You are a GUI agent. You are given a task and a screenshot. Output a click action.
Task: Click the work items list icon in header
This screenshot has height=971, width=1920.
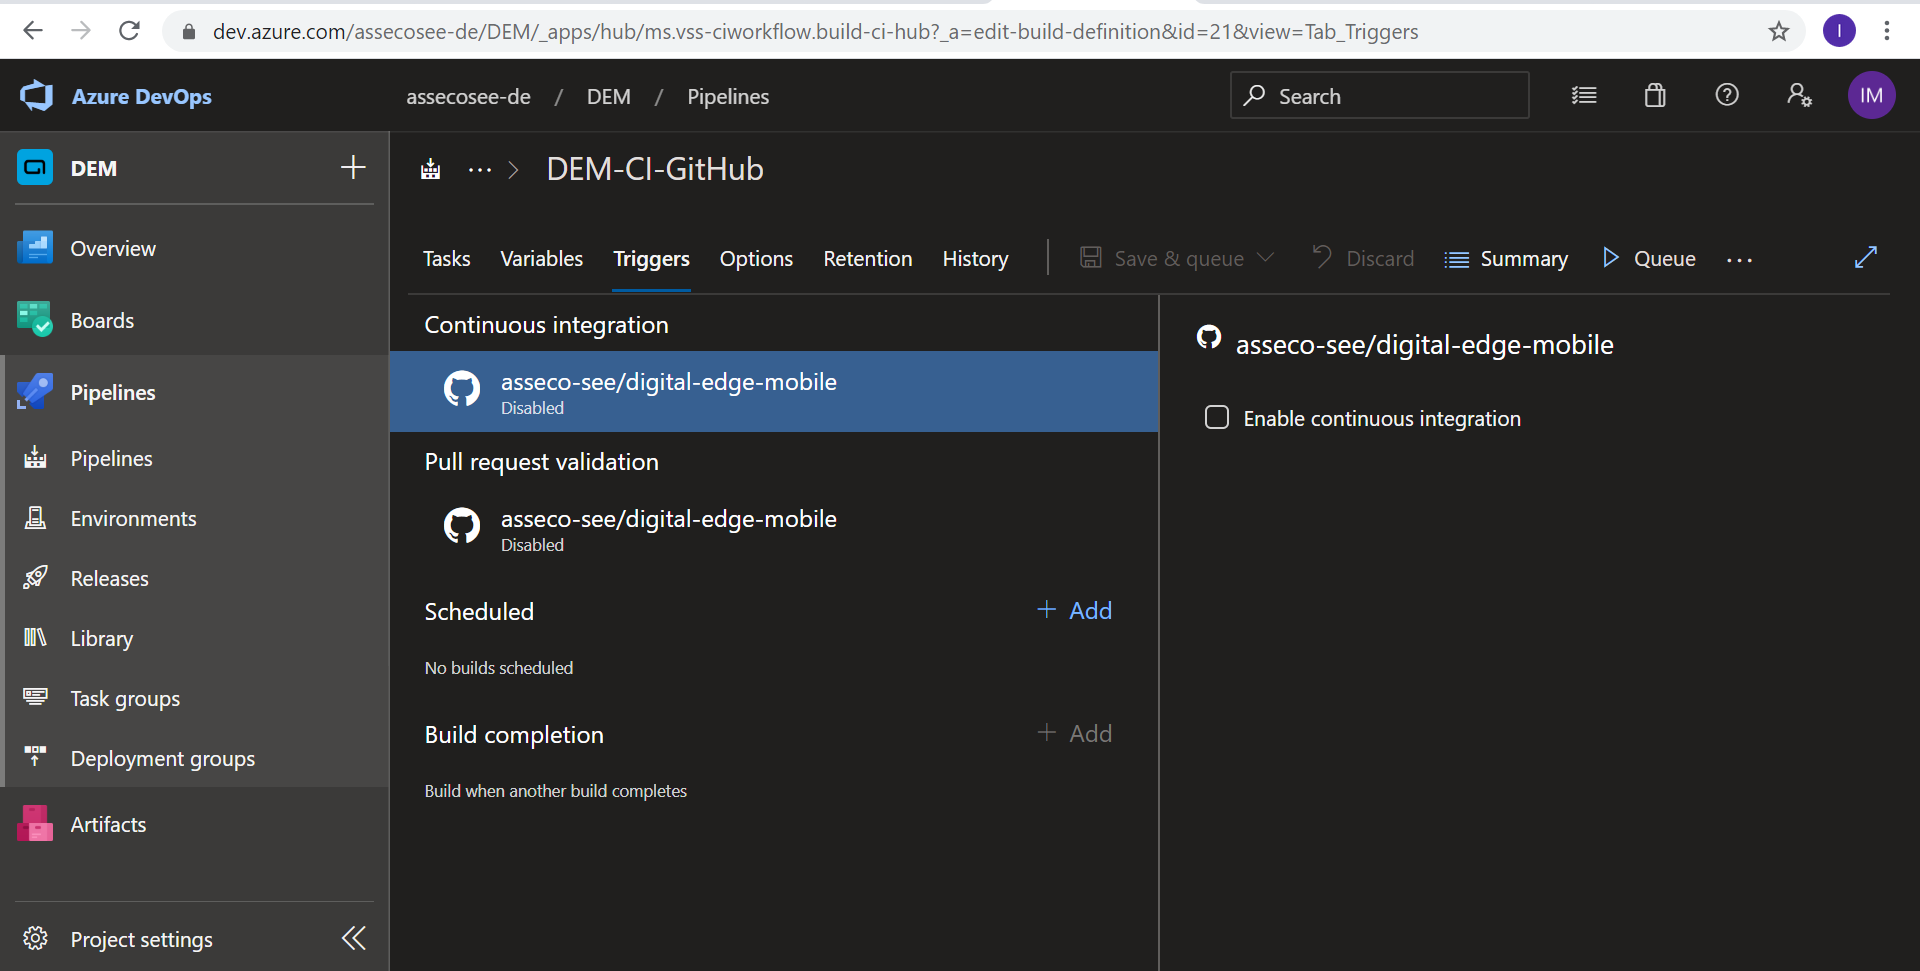(x=1584, y=95)
